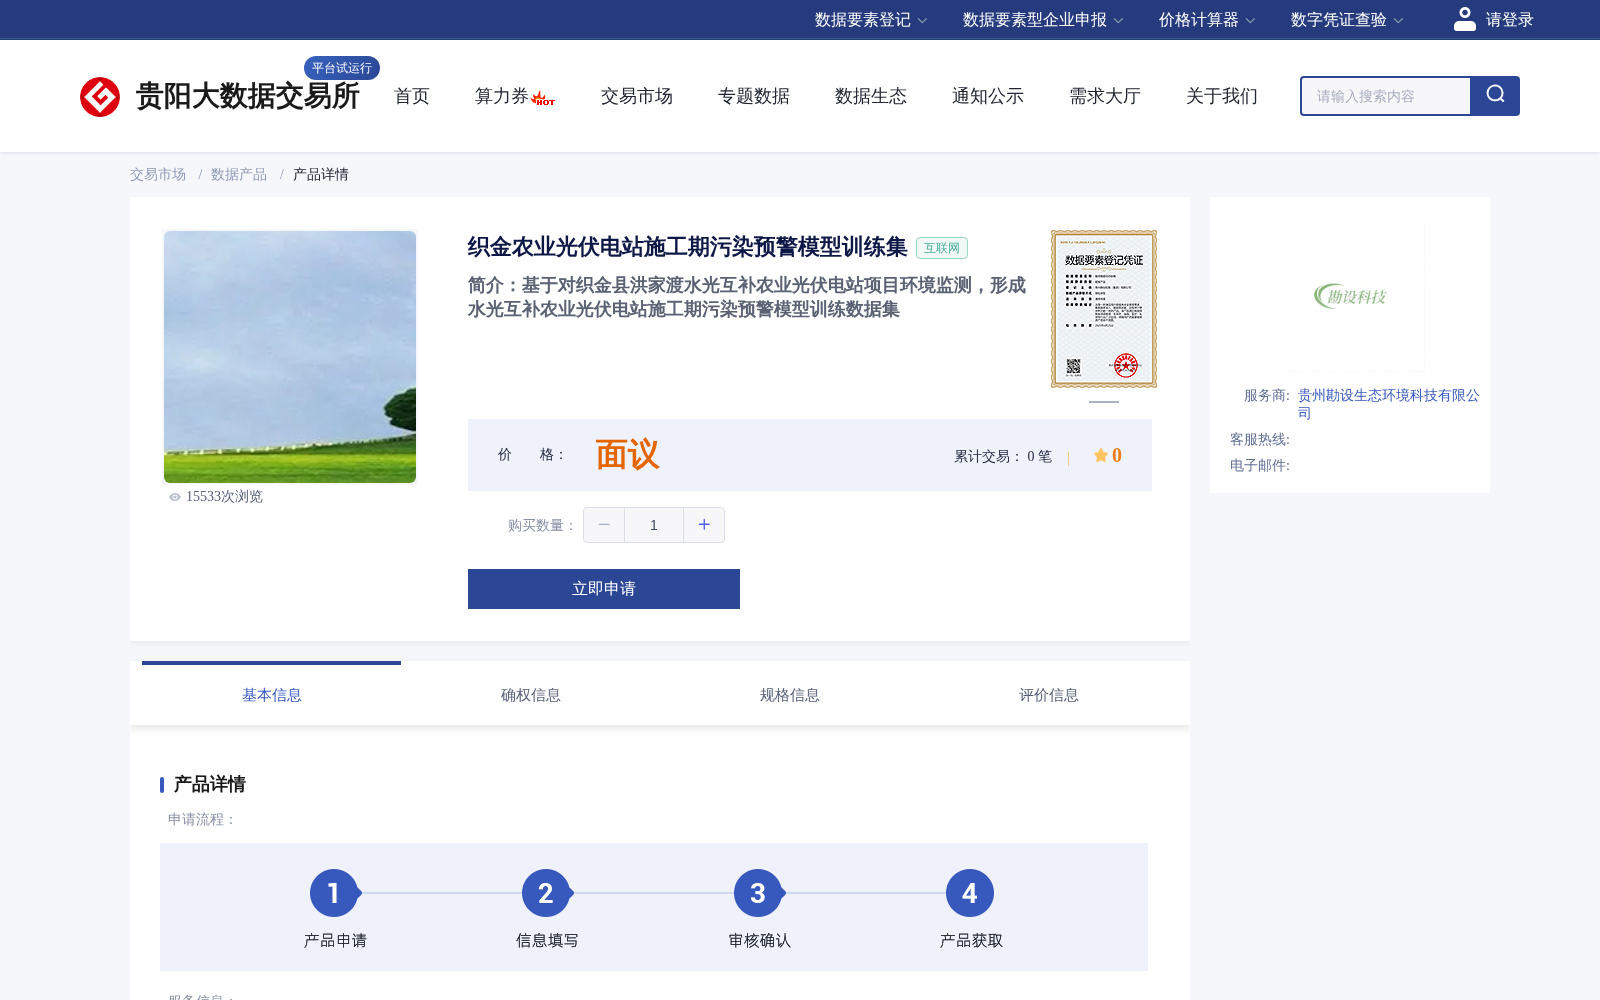
Task: Click the 累计交易: 0 笔 text
Action: tap(1003, 456)
